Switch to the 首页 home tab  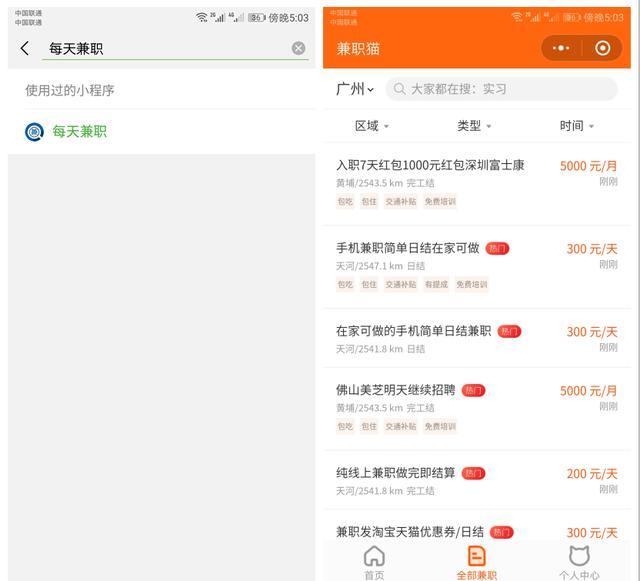coord(374,562)
